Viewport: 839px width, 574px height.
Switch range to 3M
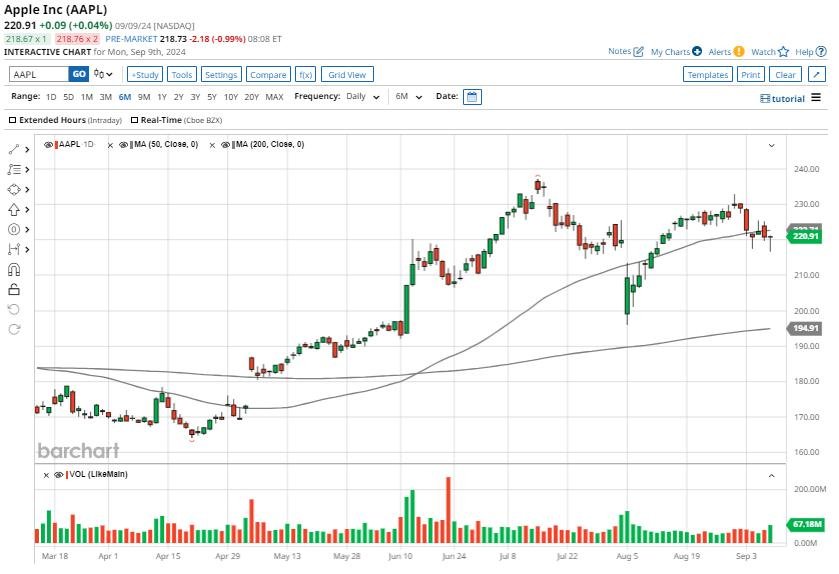click(105, 97)
